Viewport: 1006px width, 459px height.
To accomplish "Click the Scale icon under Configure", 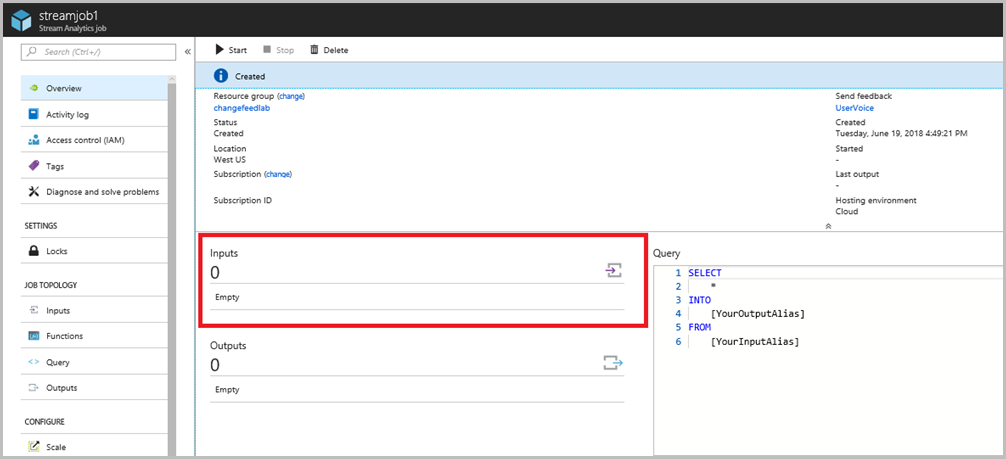I will [34, 447].
